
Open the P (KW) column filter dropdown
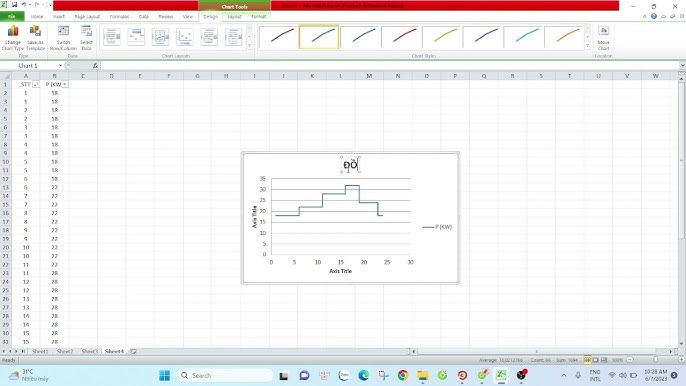point(65,84)
